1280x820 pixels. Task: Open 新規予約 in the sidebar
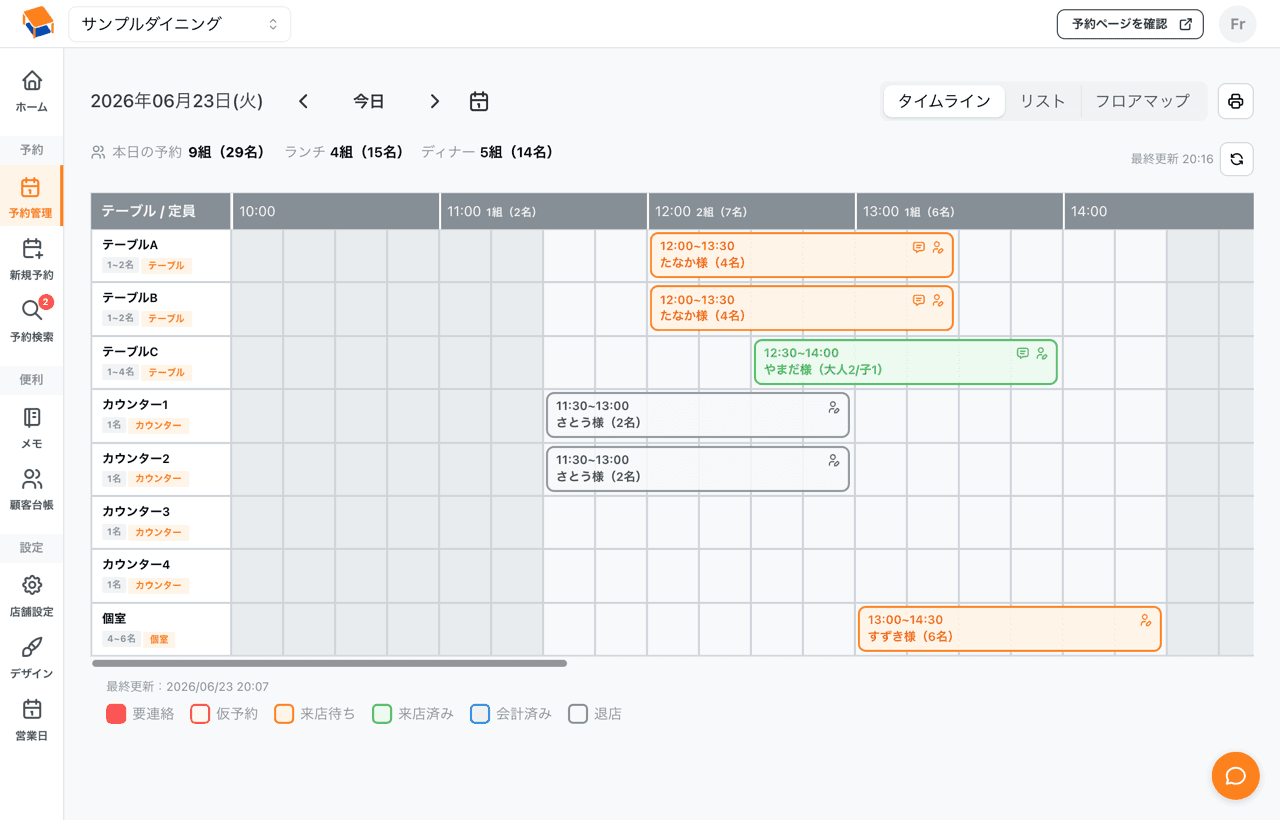tap(32, 259)
